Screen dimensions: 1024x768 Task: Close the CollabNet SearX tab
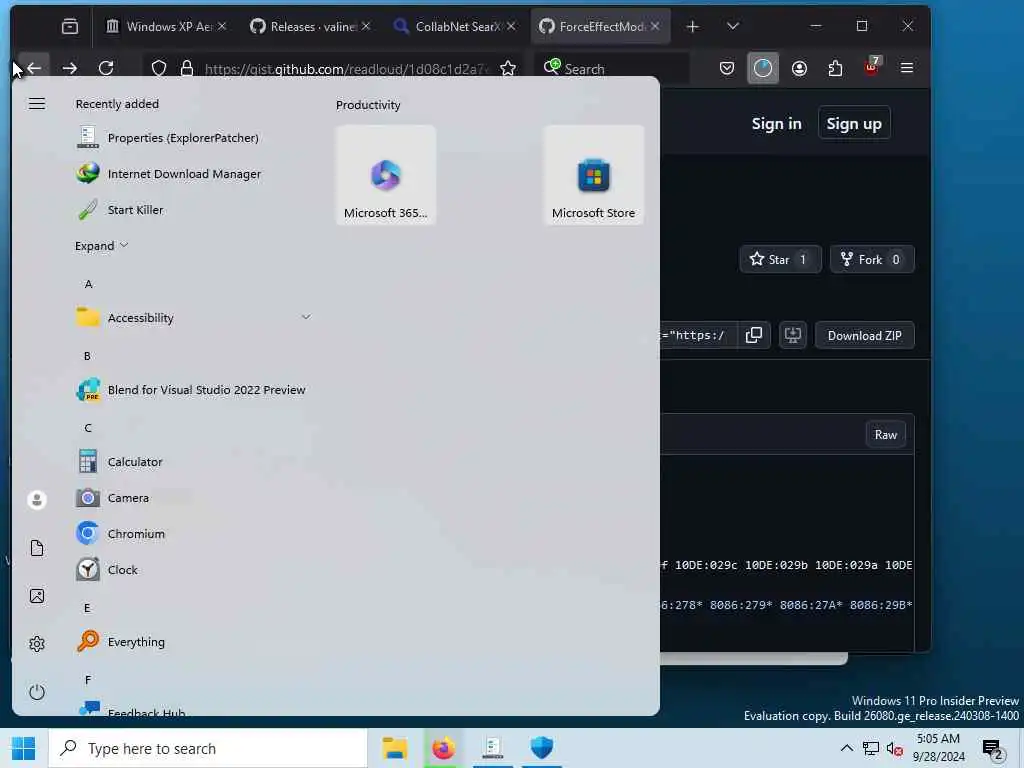[x=511, y=26]
